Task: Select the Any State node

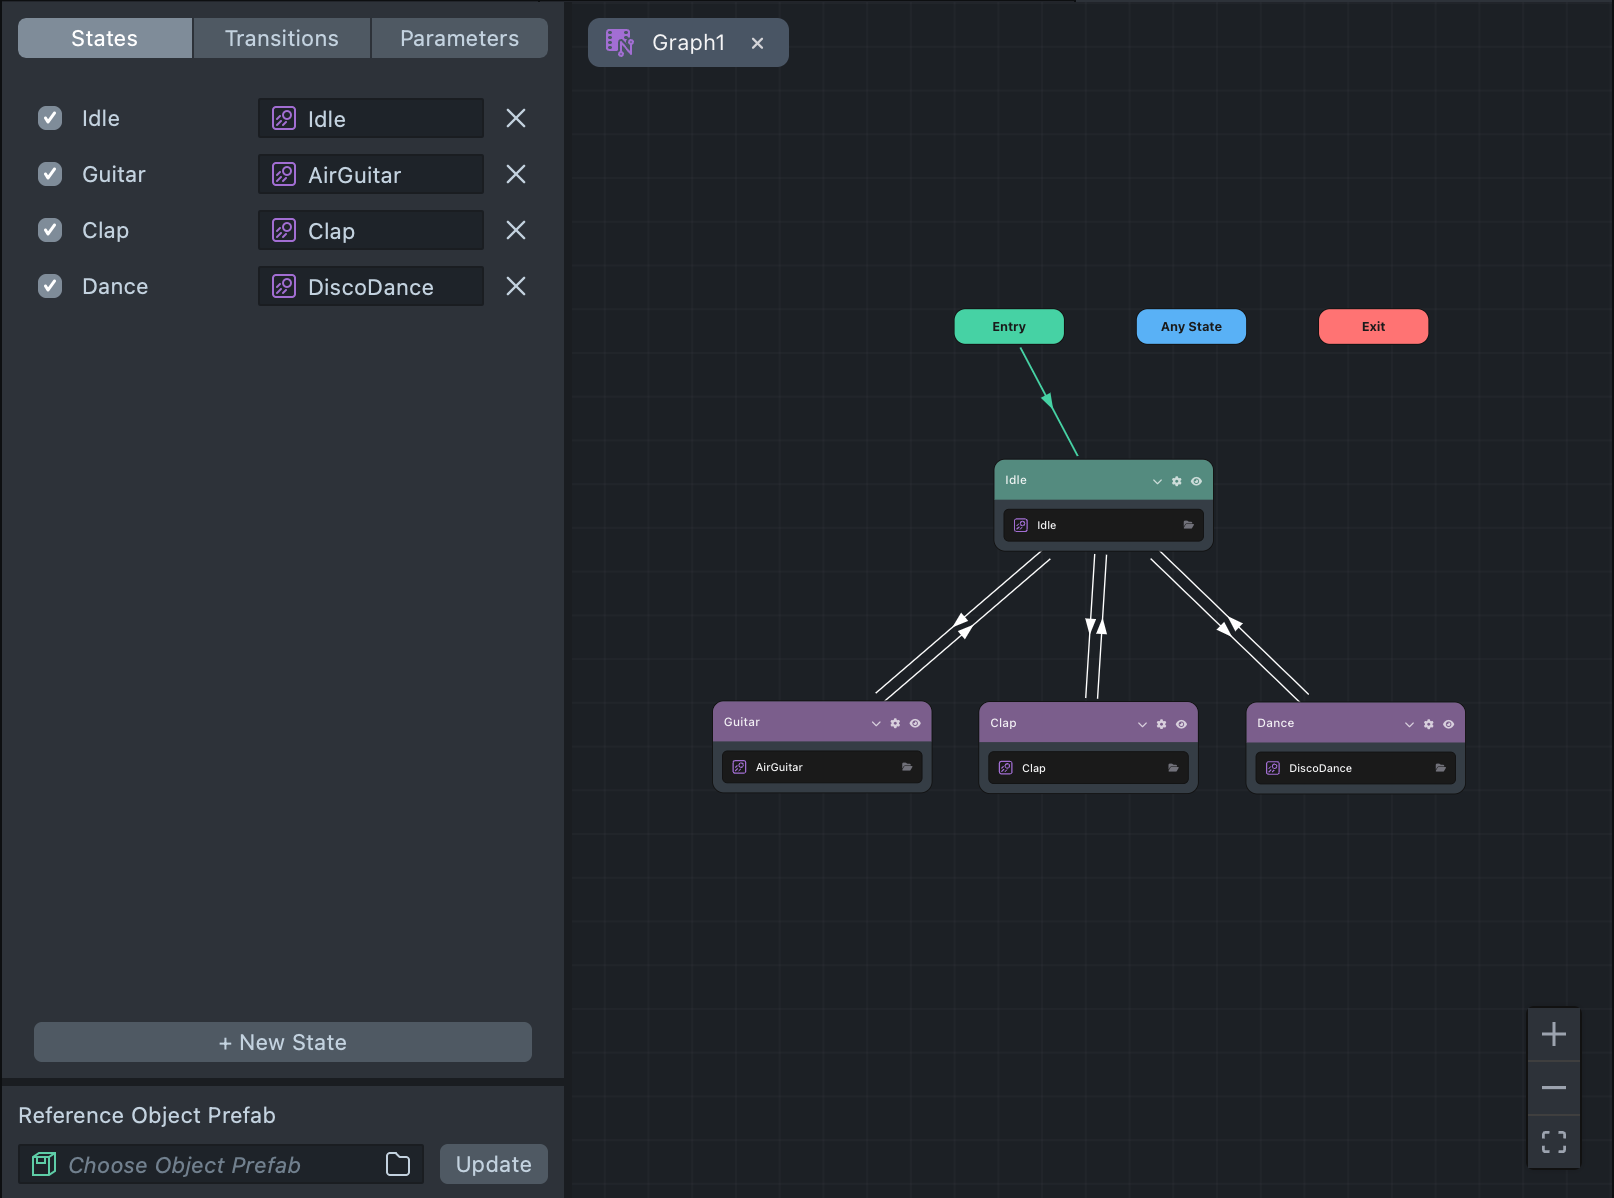Action: 1191,327
